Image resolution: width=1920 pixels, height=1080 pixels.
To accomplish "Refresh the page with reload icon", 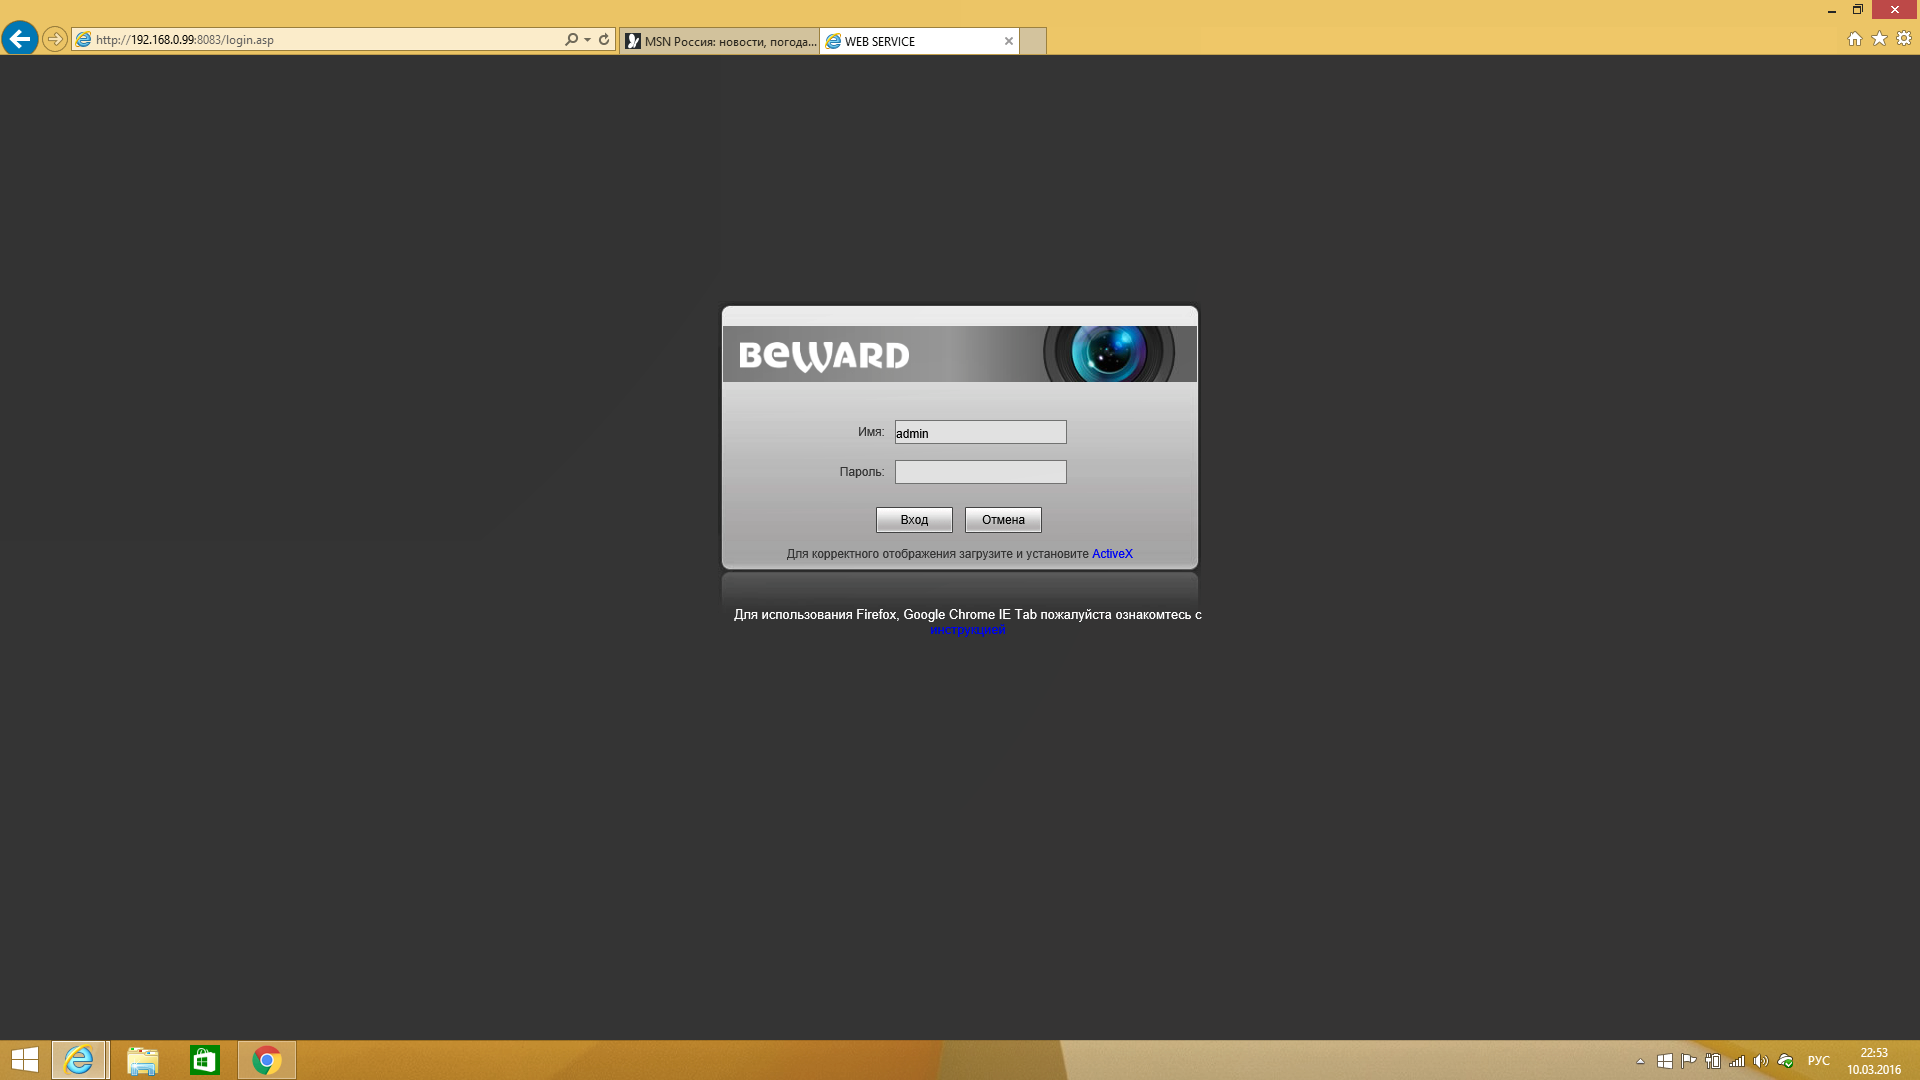I will point(604,40).
